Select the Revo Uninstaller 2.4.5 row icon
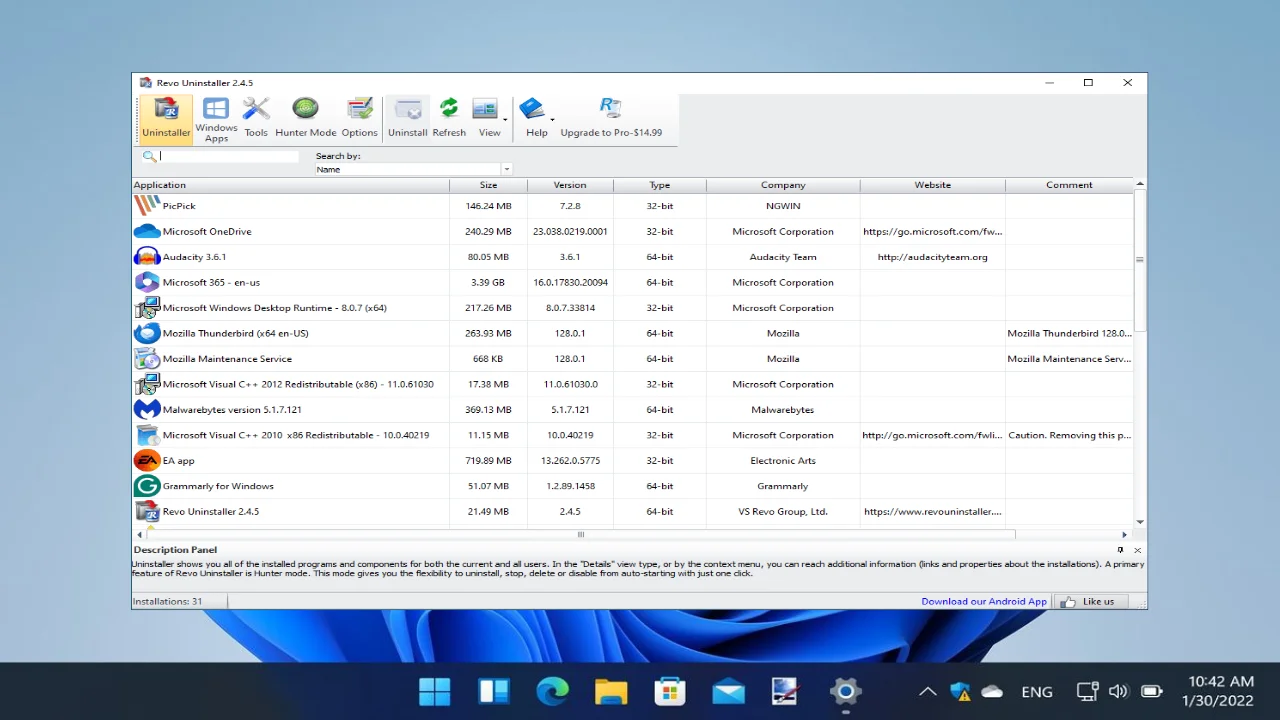1280x720 pixels. [x=147, y=511]
